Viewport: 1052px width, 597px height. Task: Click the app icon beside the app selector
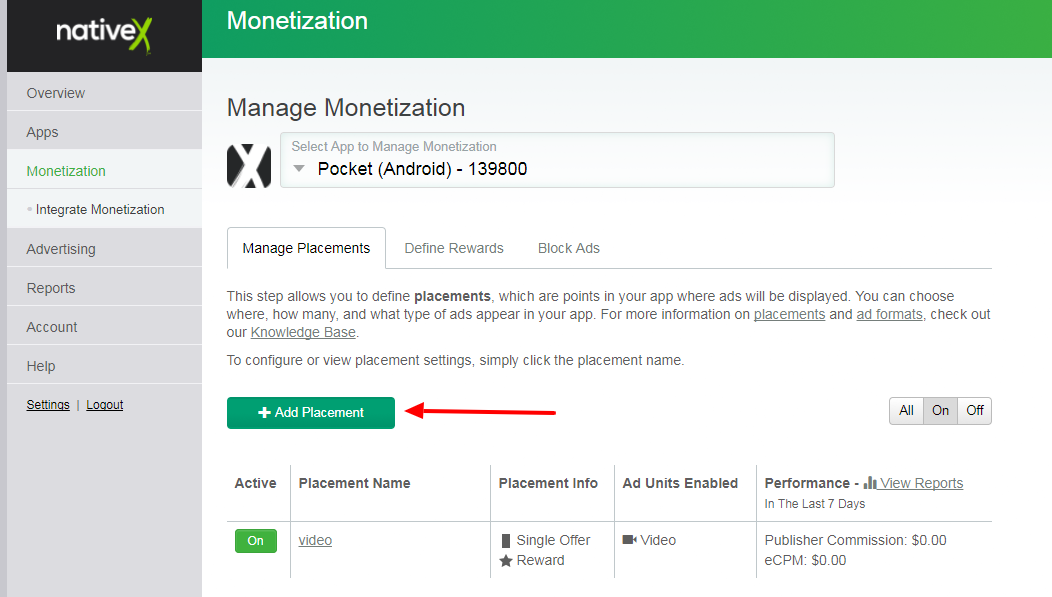249,166
